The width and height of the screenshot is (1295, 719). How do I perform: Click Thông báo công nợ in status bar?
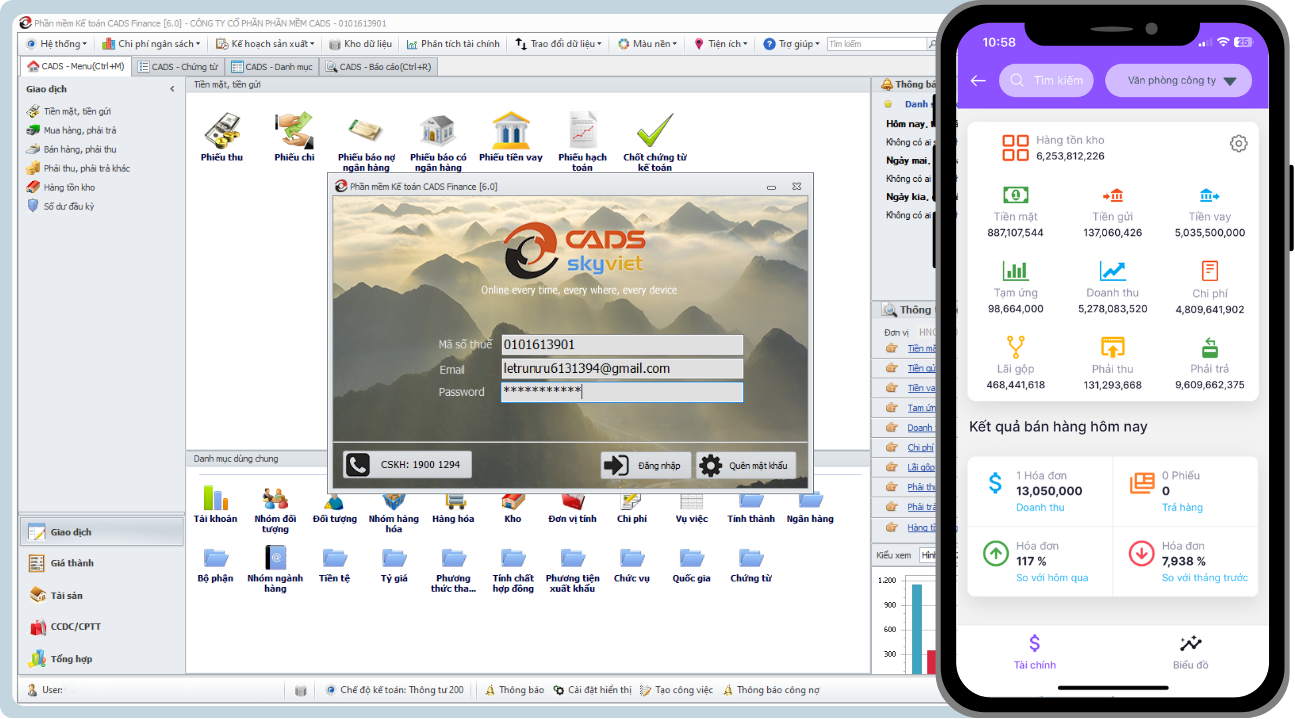pyautogui.click(x=771, y=690)
